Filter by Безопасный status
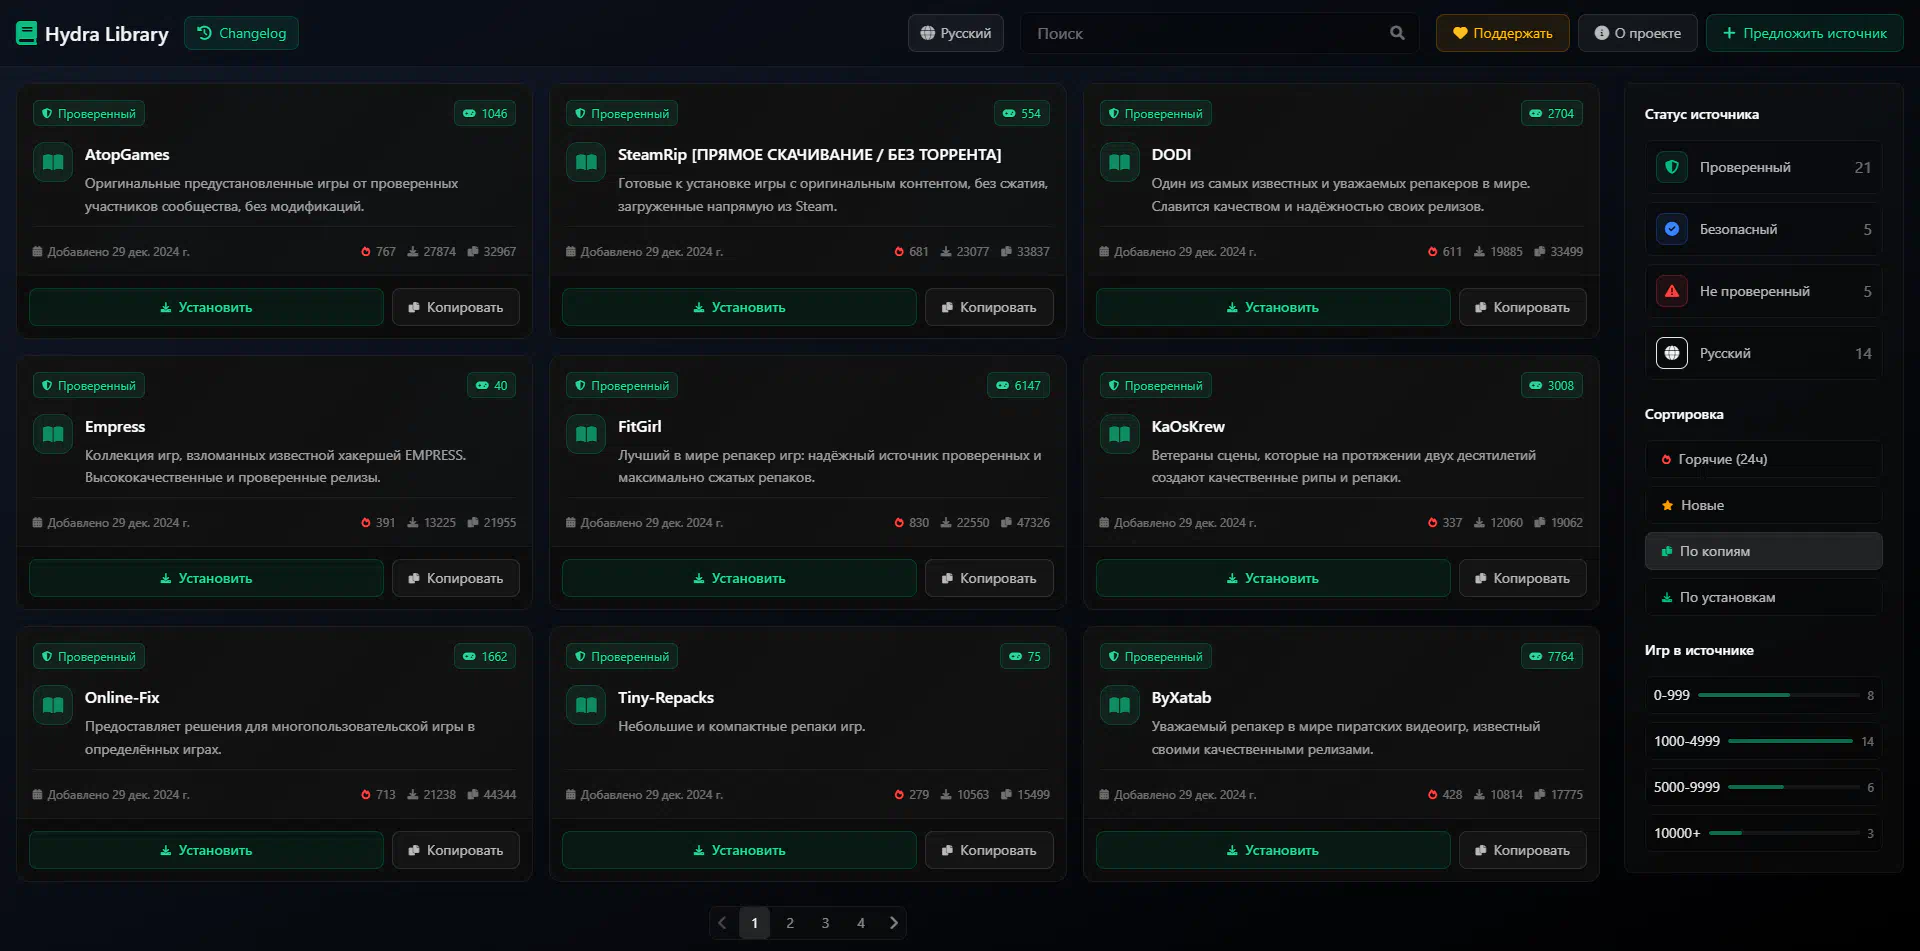The image size is (1920, 951). click(x=1764, y=229)
